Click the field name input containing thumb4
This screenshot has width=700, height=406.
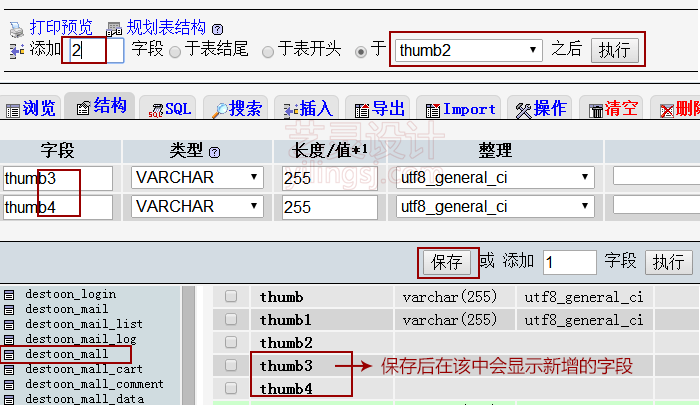[x=58, y=207]
